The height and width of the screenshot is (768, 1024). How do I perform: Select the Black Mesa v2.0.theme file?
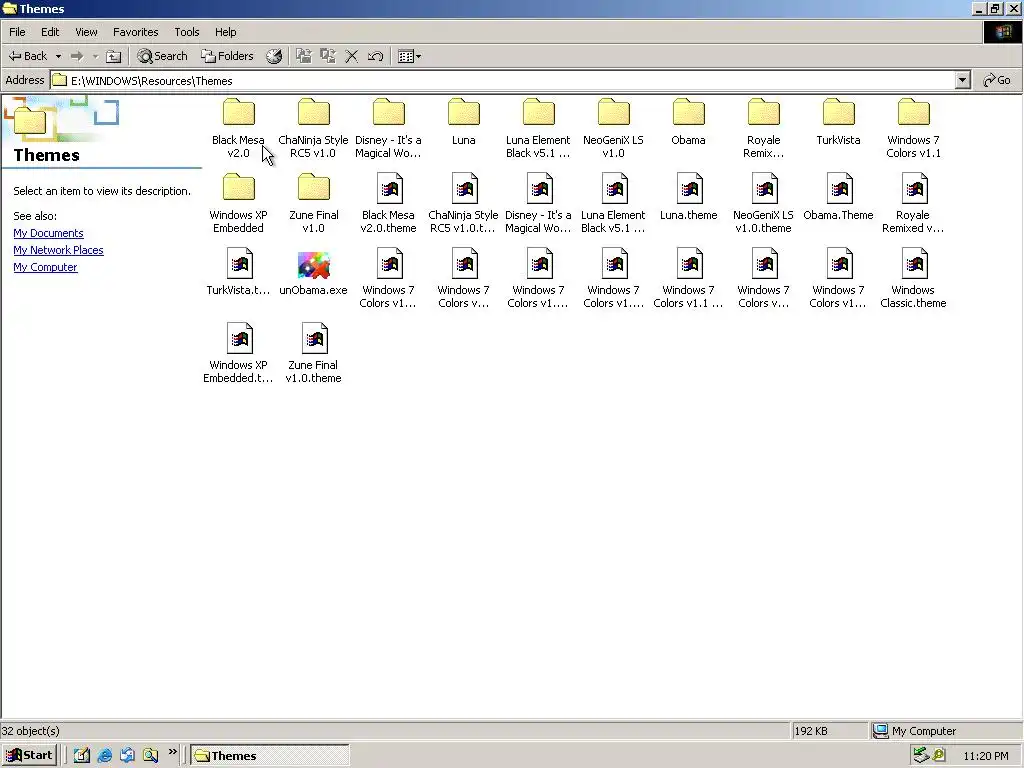[x=389, y=203]
